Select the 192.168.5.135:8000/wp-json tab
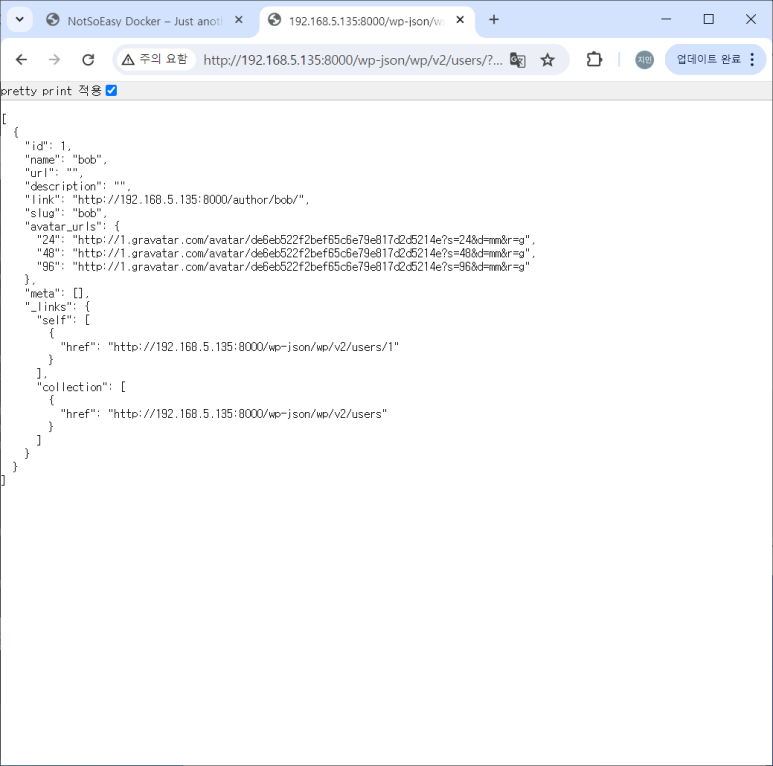The height and width of the screenshot is (766, 773). tap(367, 21)
